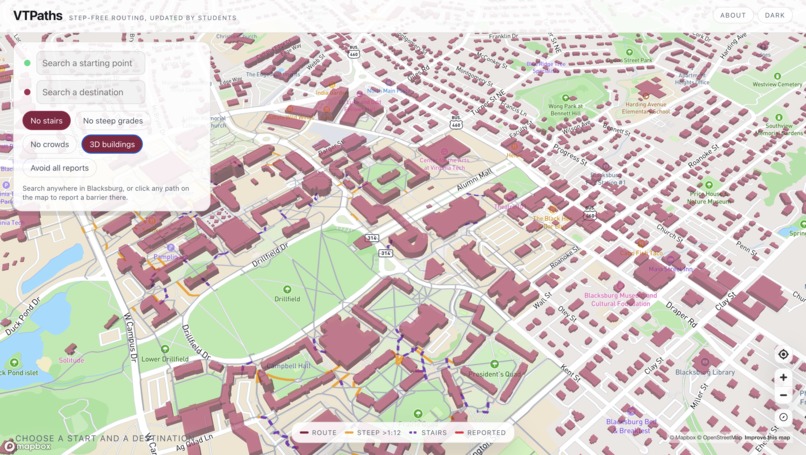
Task: Click the Church St street label
Action: click(x=669, y=233)
